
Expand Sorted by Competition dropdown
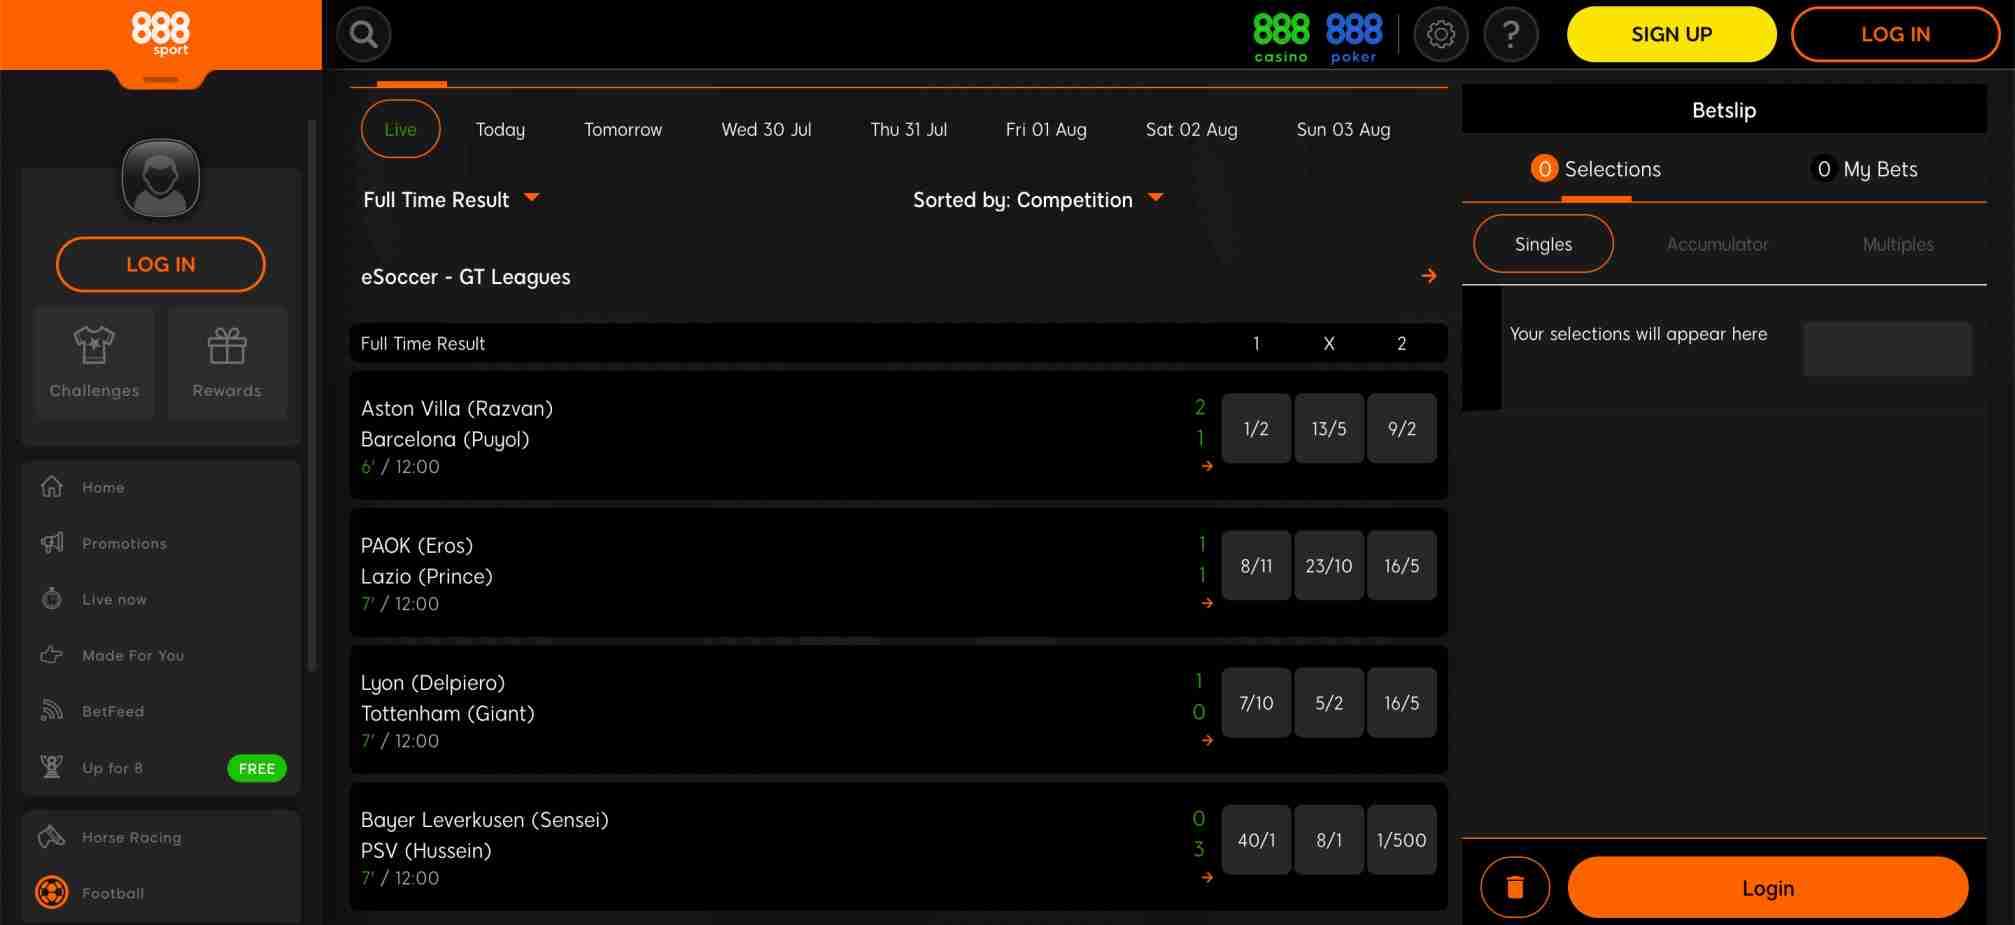coord(1038,199)
